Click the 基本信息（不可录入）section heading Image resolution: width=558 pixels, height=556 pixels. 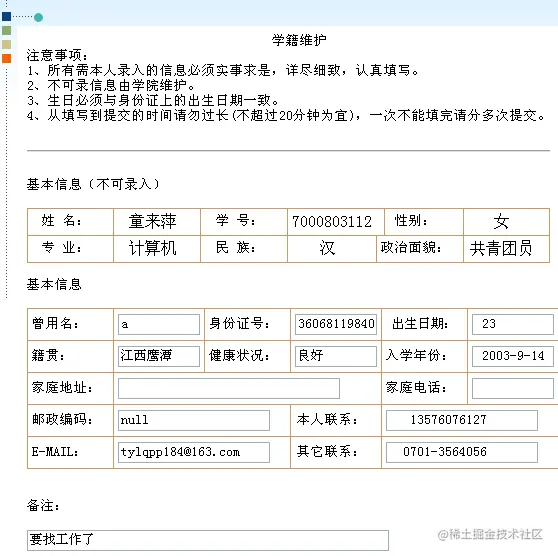tap(93, 184)
